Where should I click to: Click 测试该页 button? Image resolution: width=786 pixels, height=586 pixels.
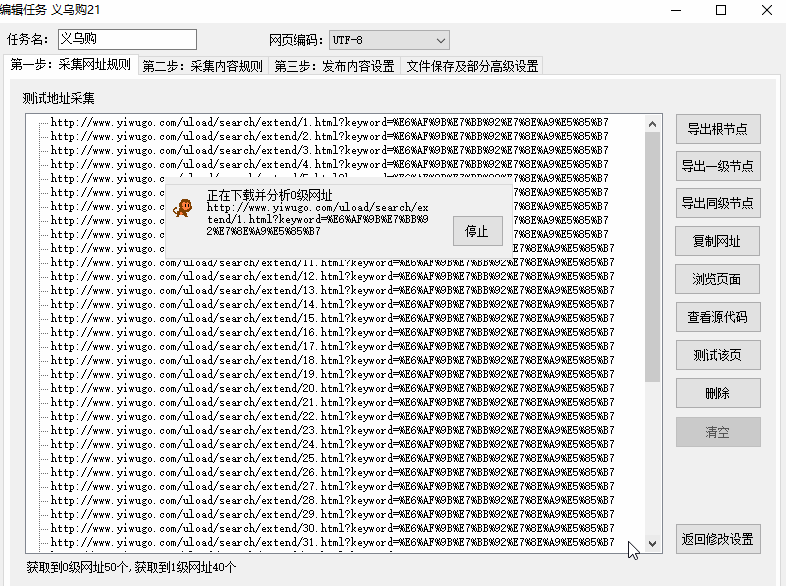coord(718,355)
